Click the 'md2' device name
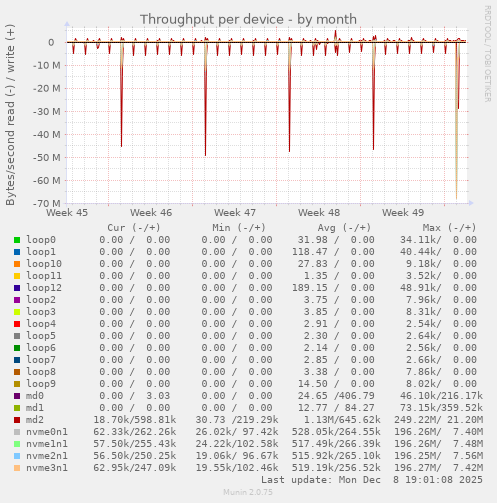Image resolution: width=497 pixels, height=503 pixels. (35, 420)
